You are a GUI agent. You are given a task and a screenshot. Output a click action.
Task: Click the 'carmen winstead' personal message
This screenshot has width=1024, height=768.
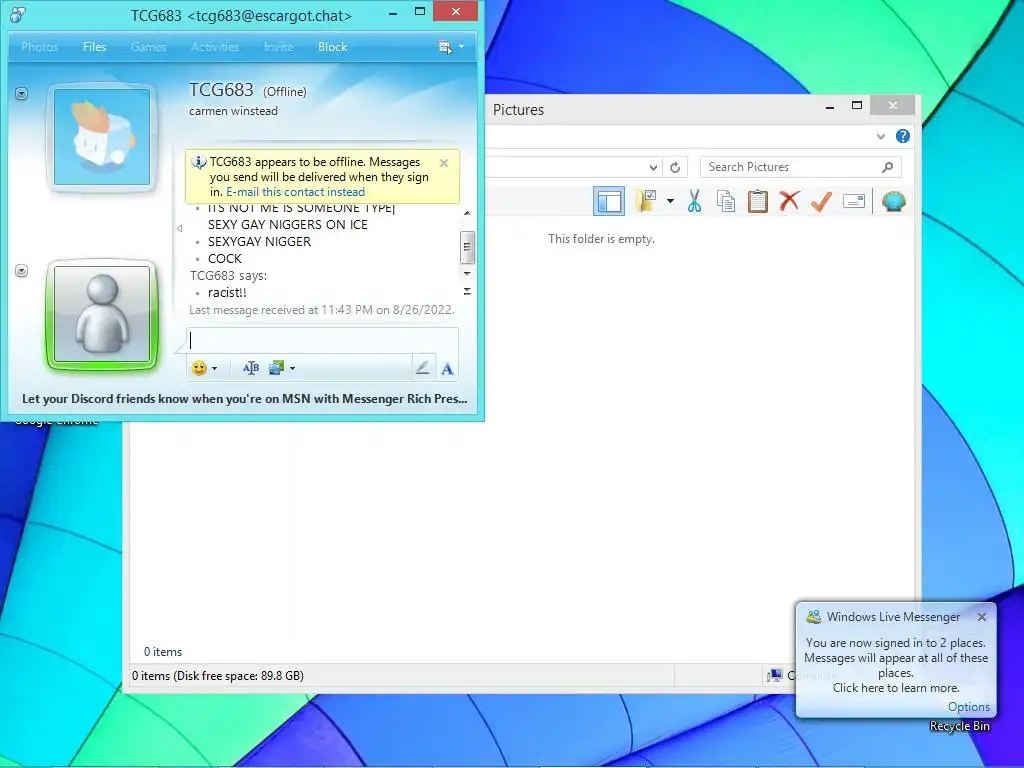coord(233,111)
